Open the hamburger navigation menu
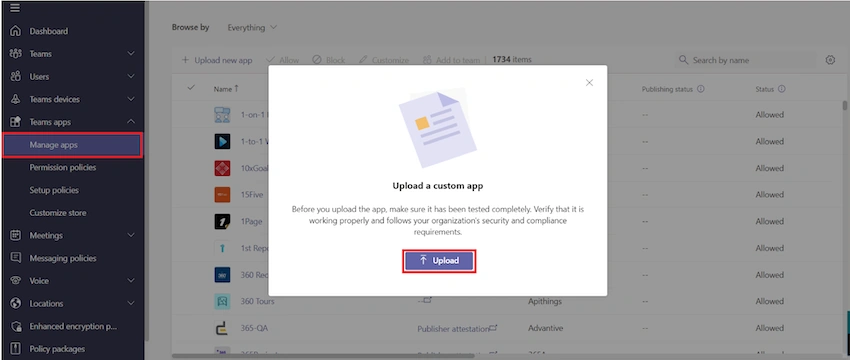Screen dimensions: 850x360 (15, 8)
